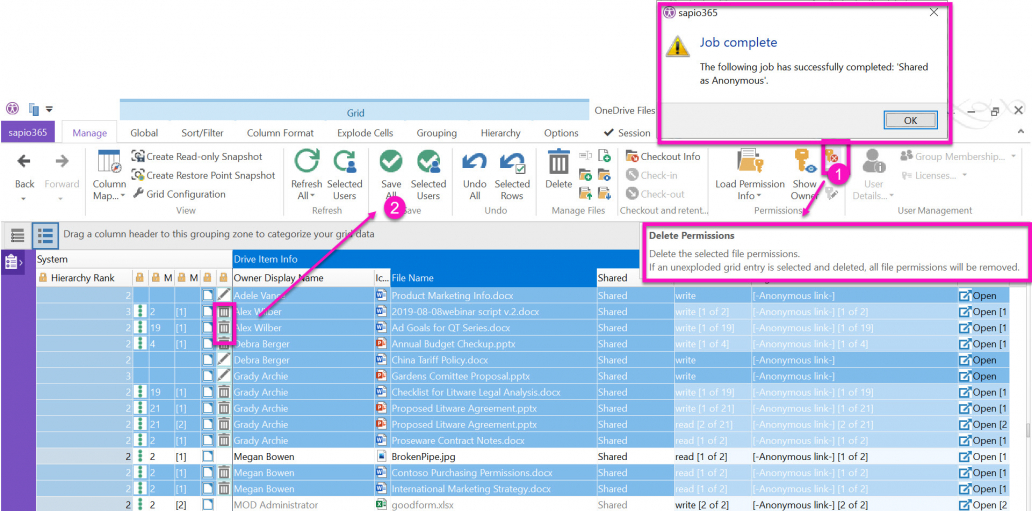Collapse the ribbon with the chevron
This screenshot has height=511, width=1032.
(x=1021, y=133)
